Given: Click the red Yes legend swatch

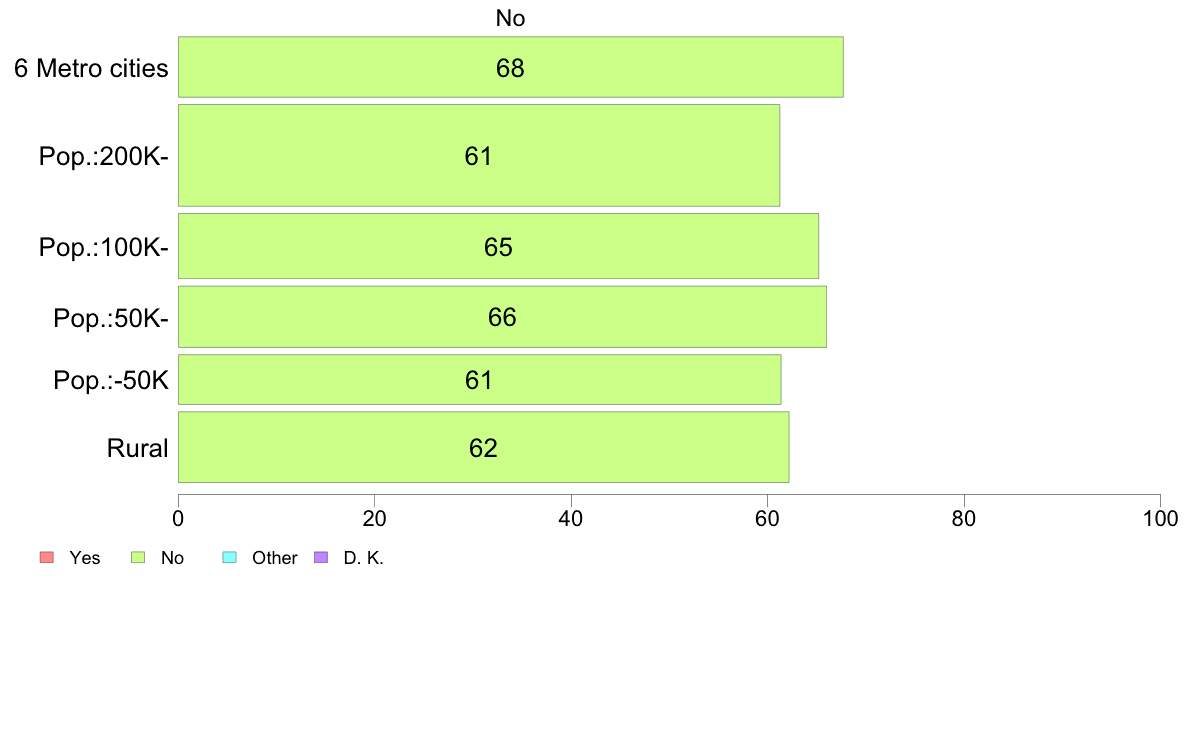Looking at the screenshot, I should click(x=47, y=557).
